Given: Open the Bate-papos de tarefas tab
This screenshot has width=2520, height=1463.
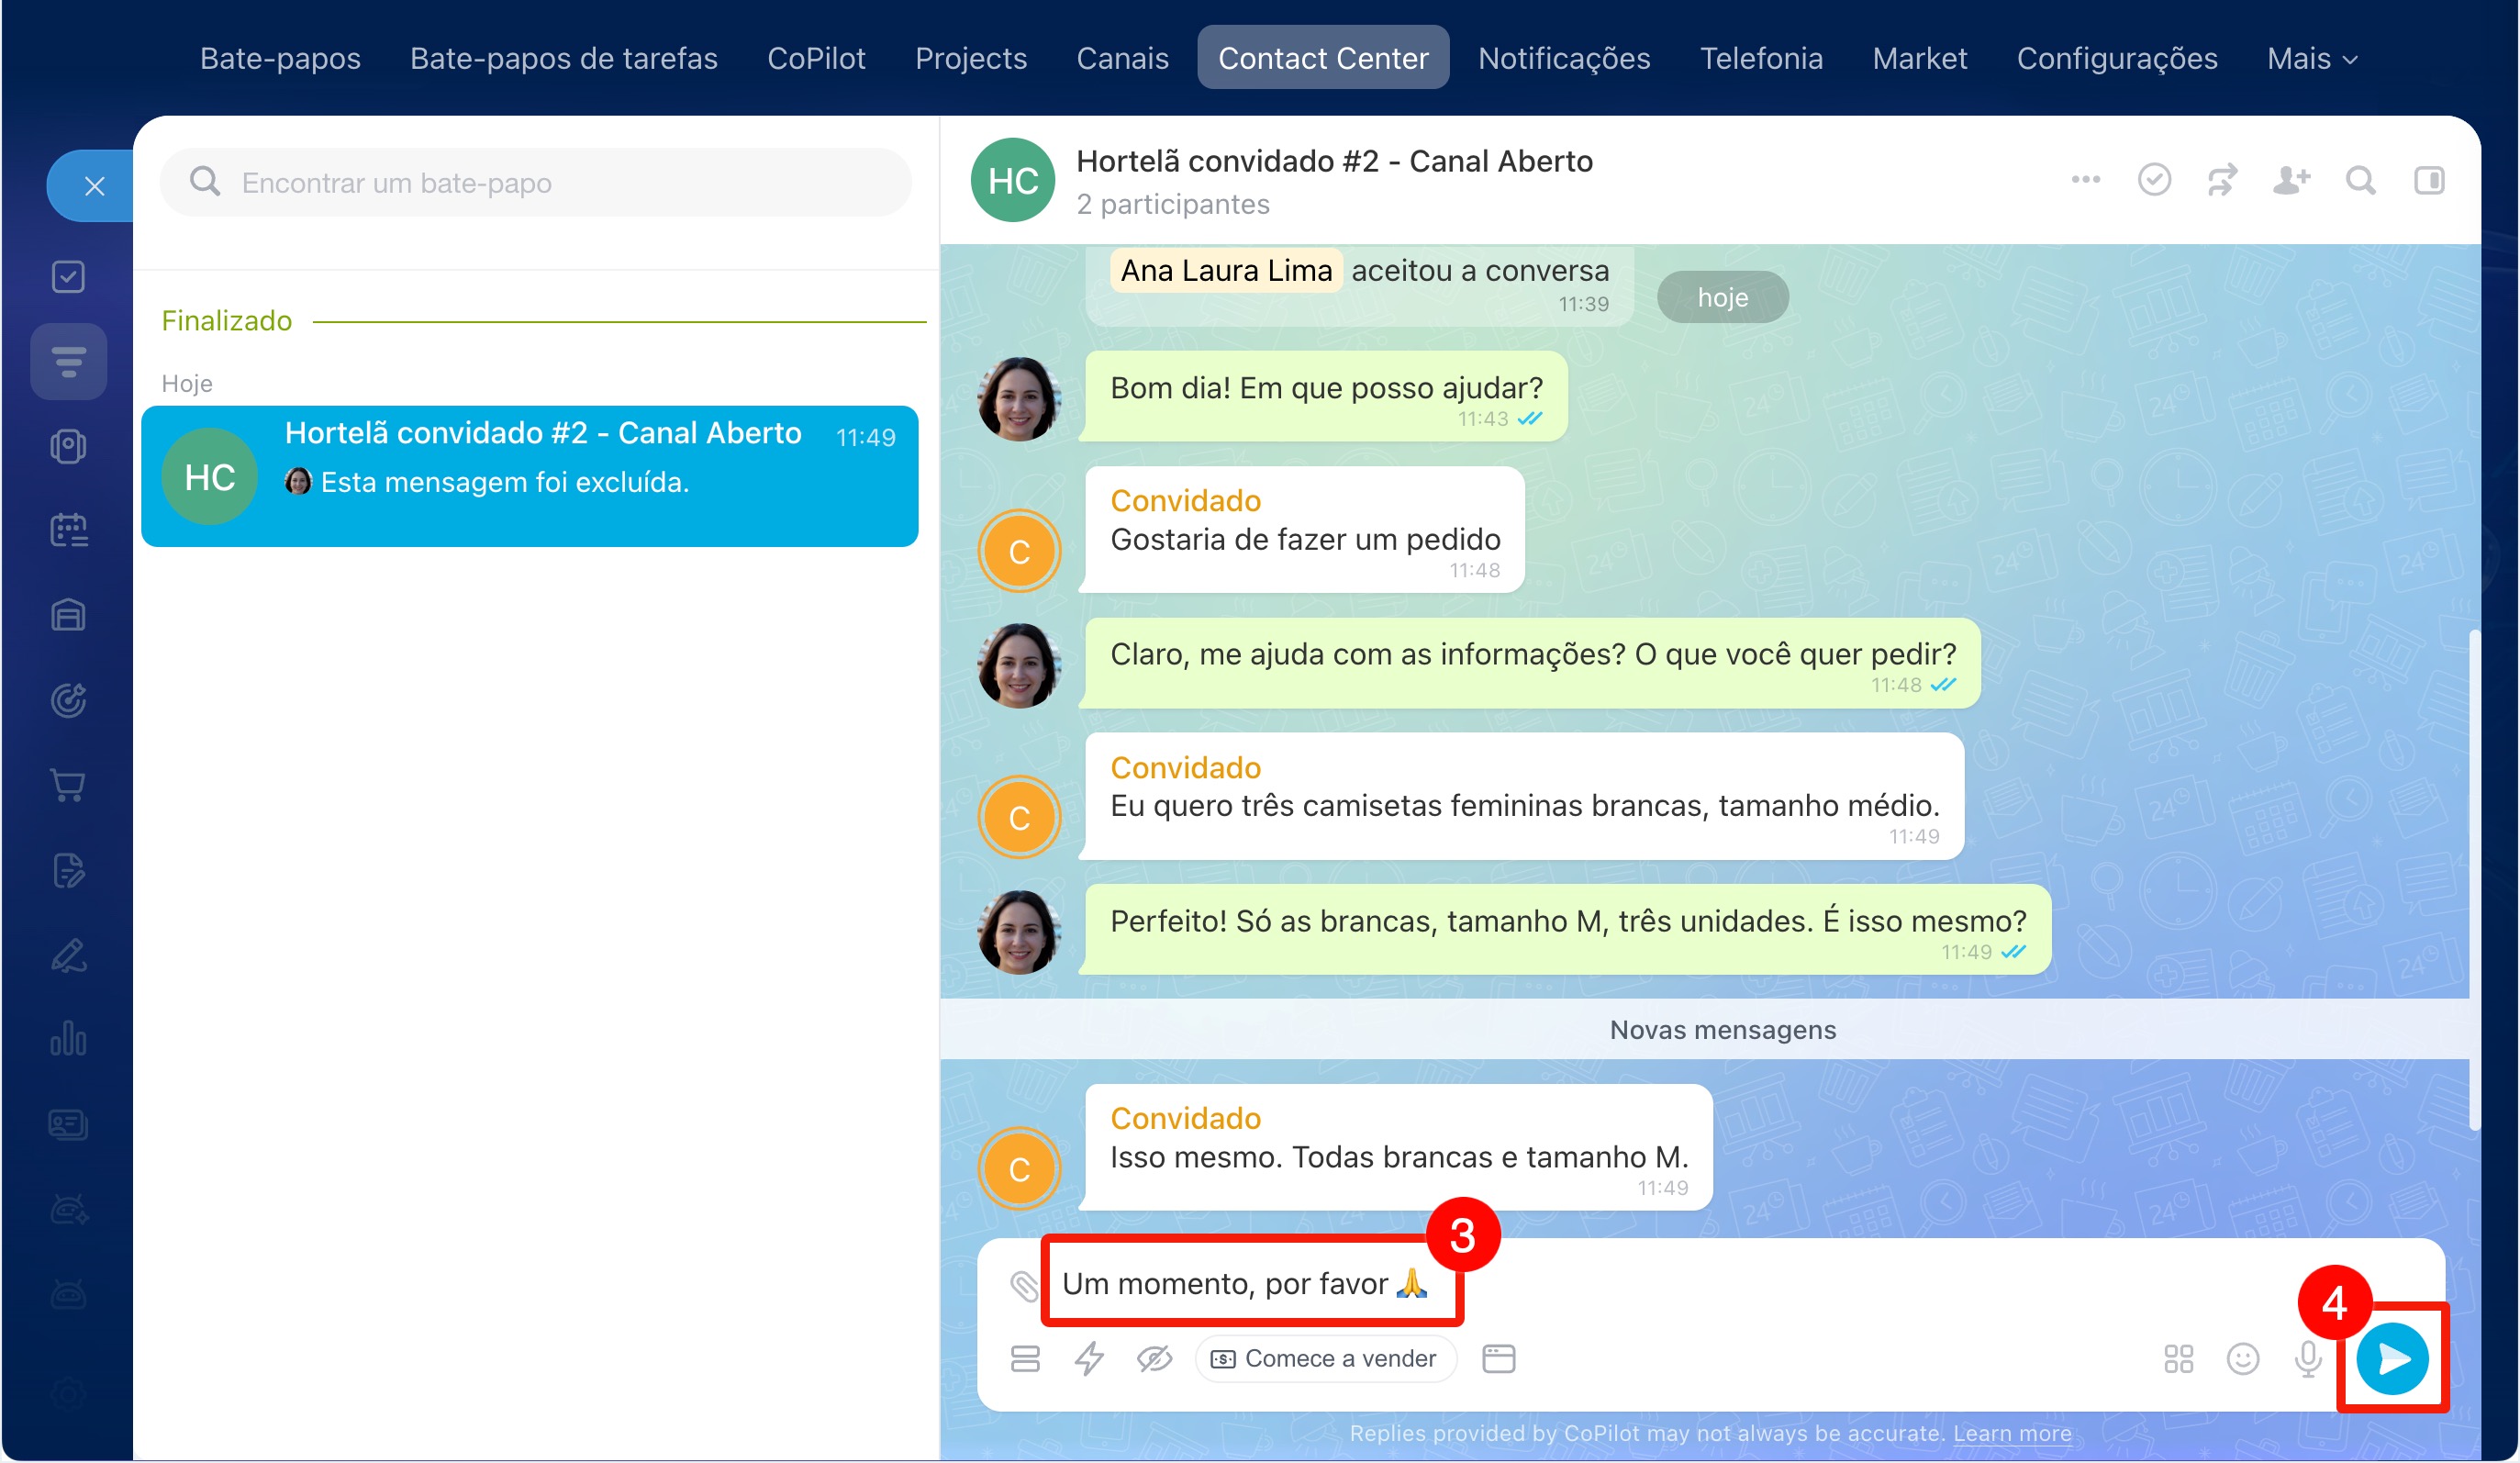Looking at the screenshot, I should 563,58.
